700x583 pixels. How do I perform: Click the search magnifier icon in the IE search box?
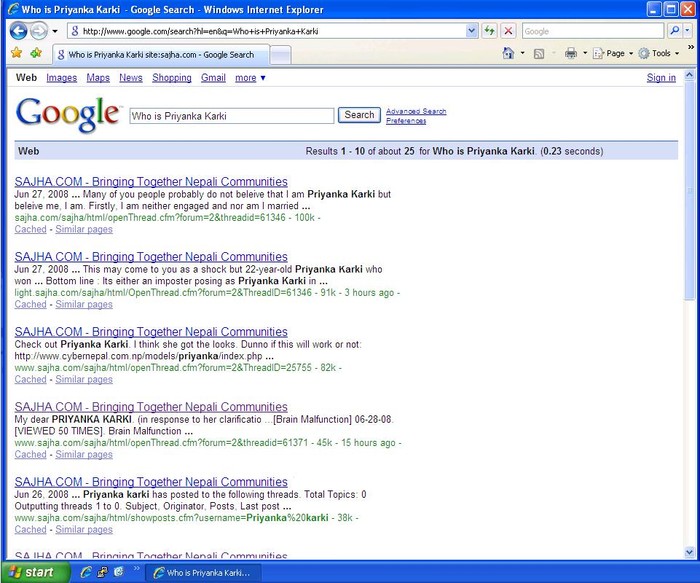tap(674, 31)
